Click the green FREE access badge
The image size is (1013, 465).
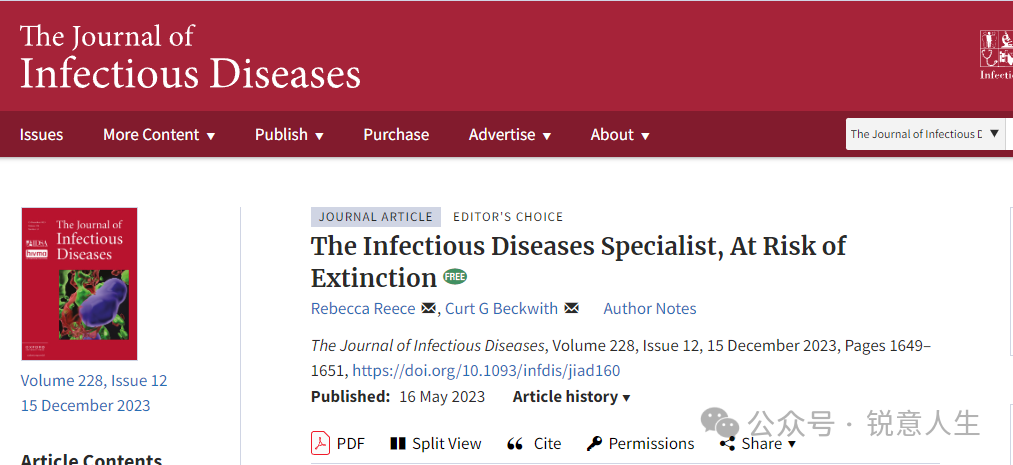coord(455,277)
